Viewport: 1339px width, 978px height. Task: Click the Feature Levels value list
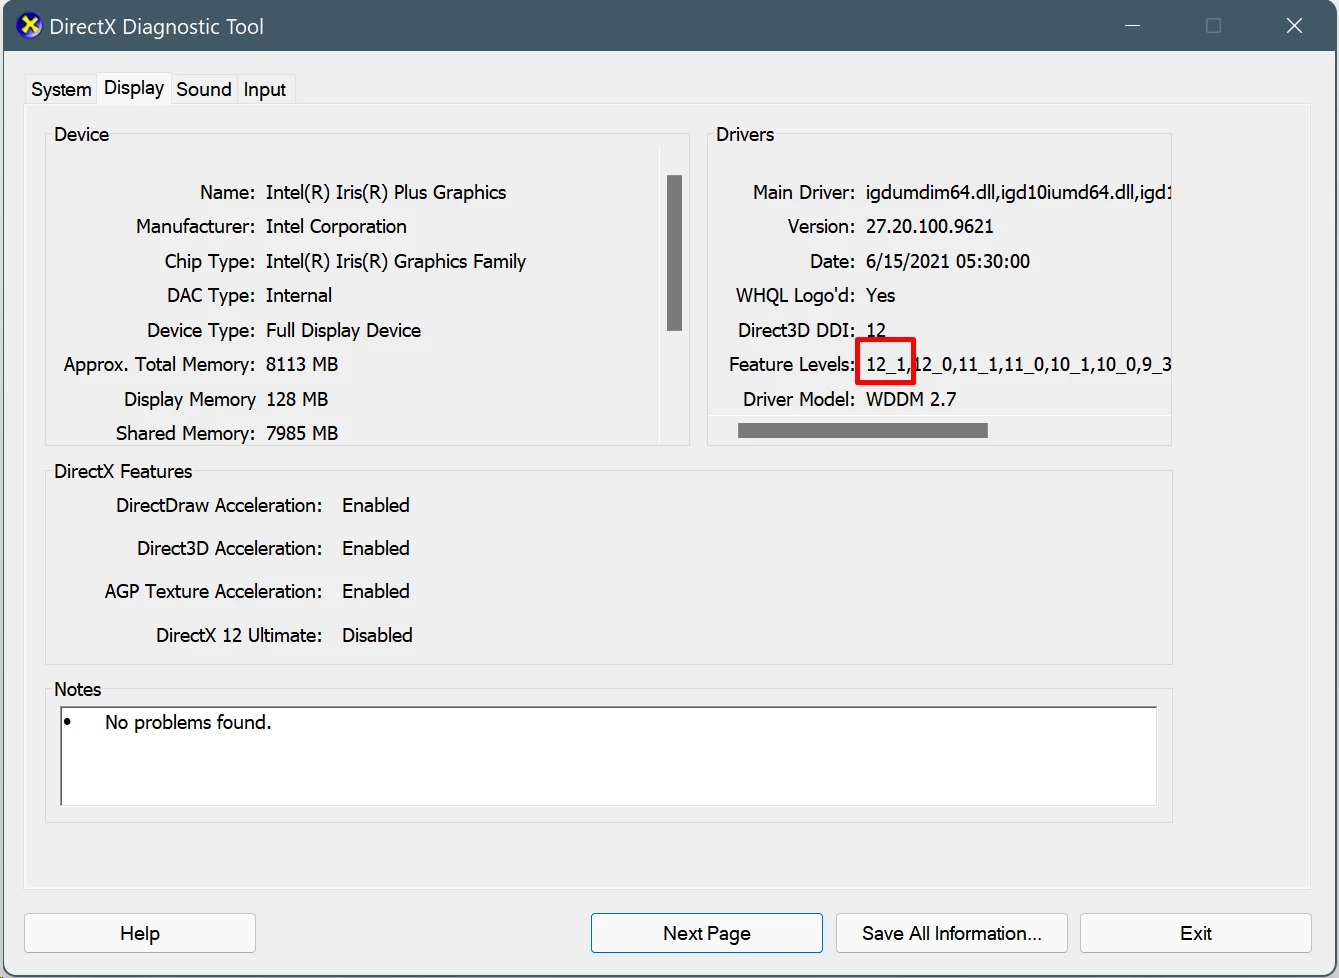1018,364
